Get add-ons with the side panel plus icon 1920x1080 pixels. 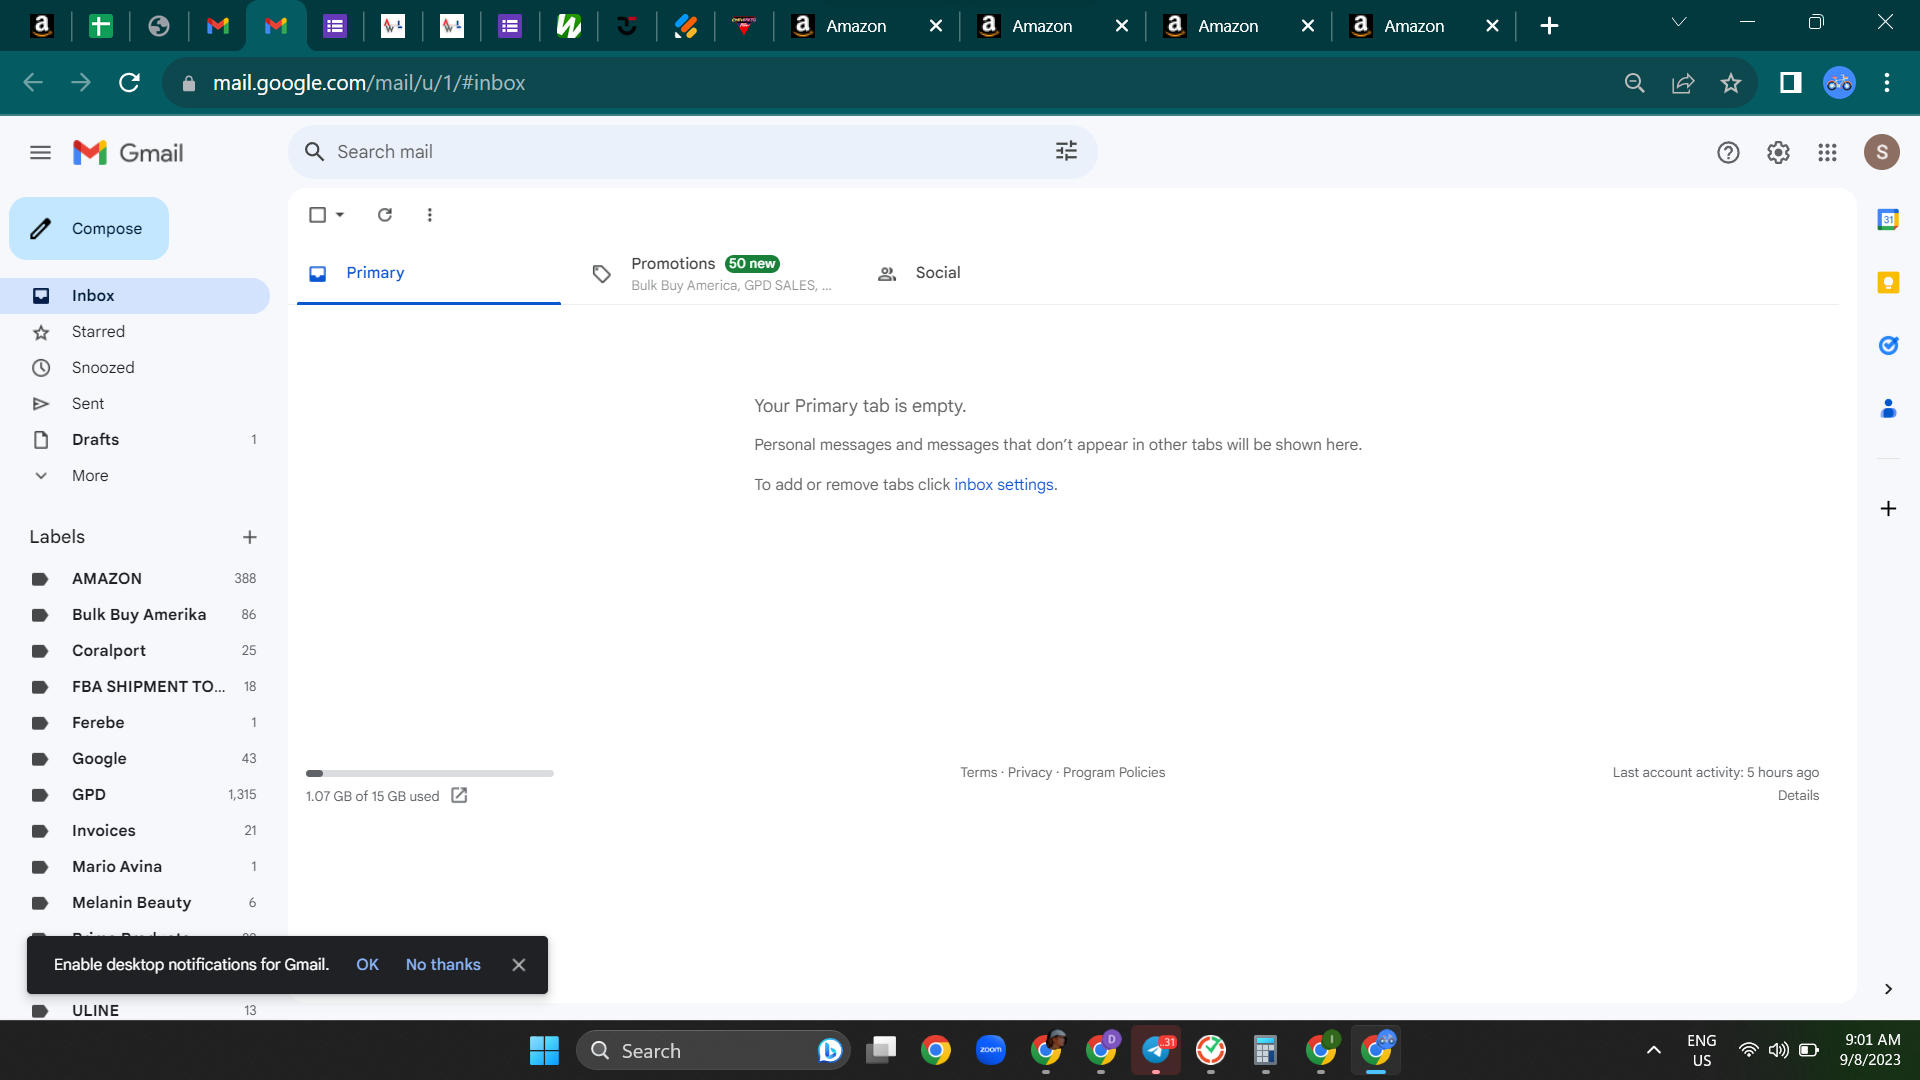pyautogui.click(x=1888, y=509)
